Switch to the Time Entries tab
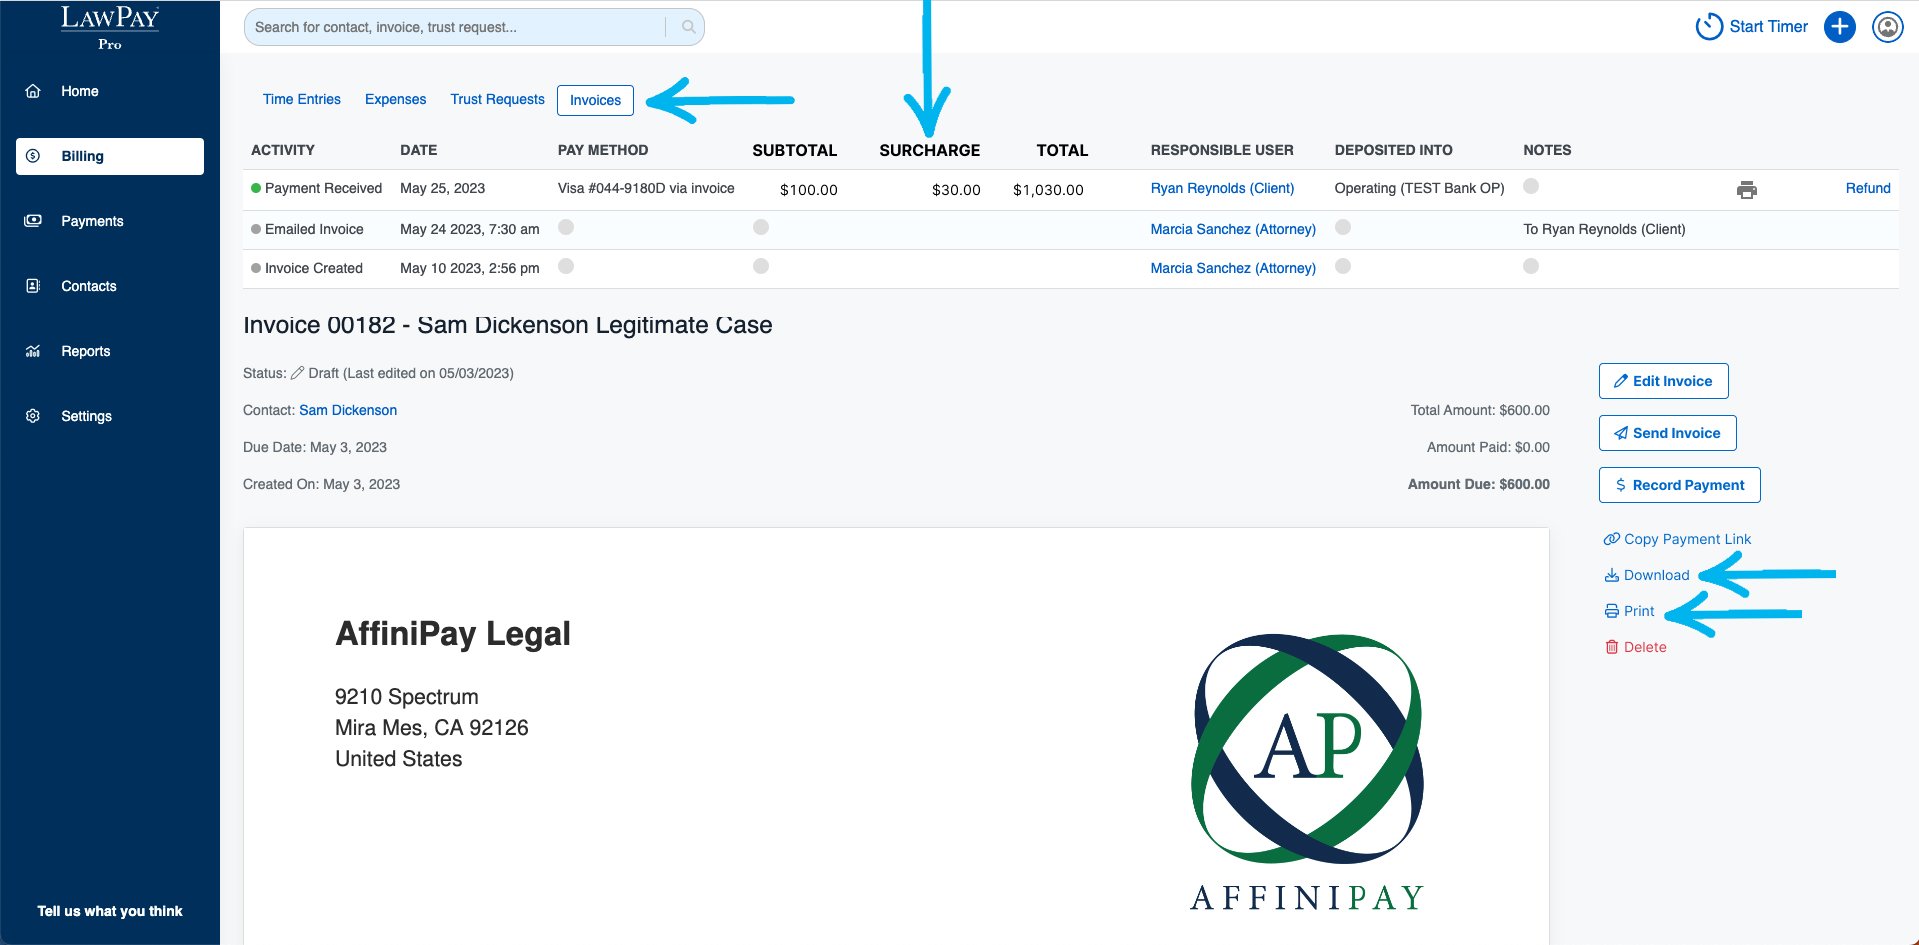 tap(301, 99)
